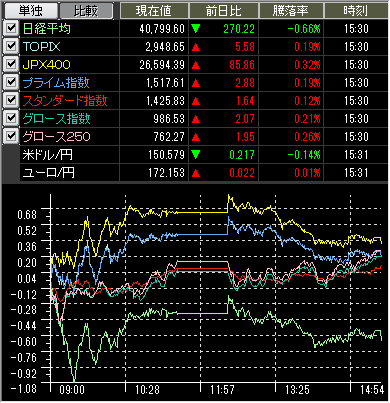Click the 前日比 column header
This screenshot has height=403, width=390.
[x=224, y=11]
